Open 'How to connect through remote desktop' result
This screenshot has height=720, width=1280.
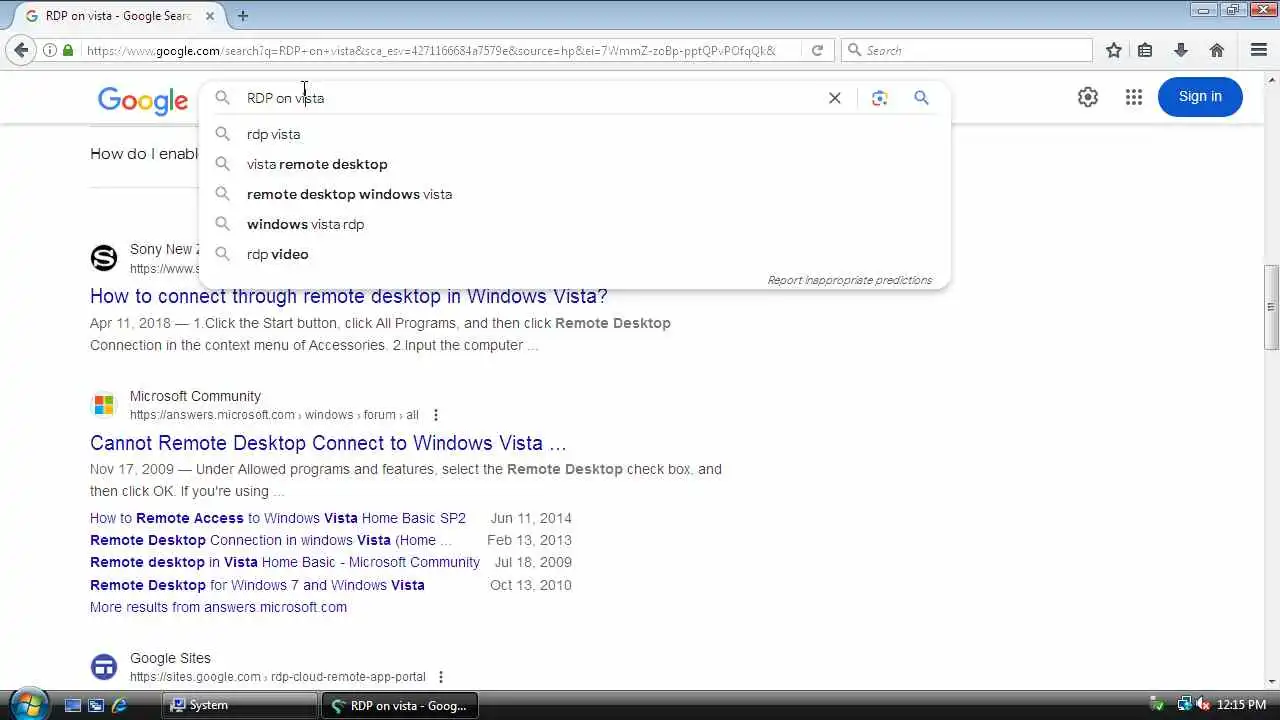pyautogui.click(x=349, y=296)
